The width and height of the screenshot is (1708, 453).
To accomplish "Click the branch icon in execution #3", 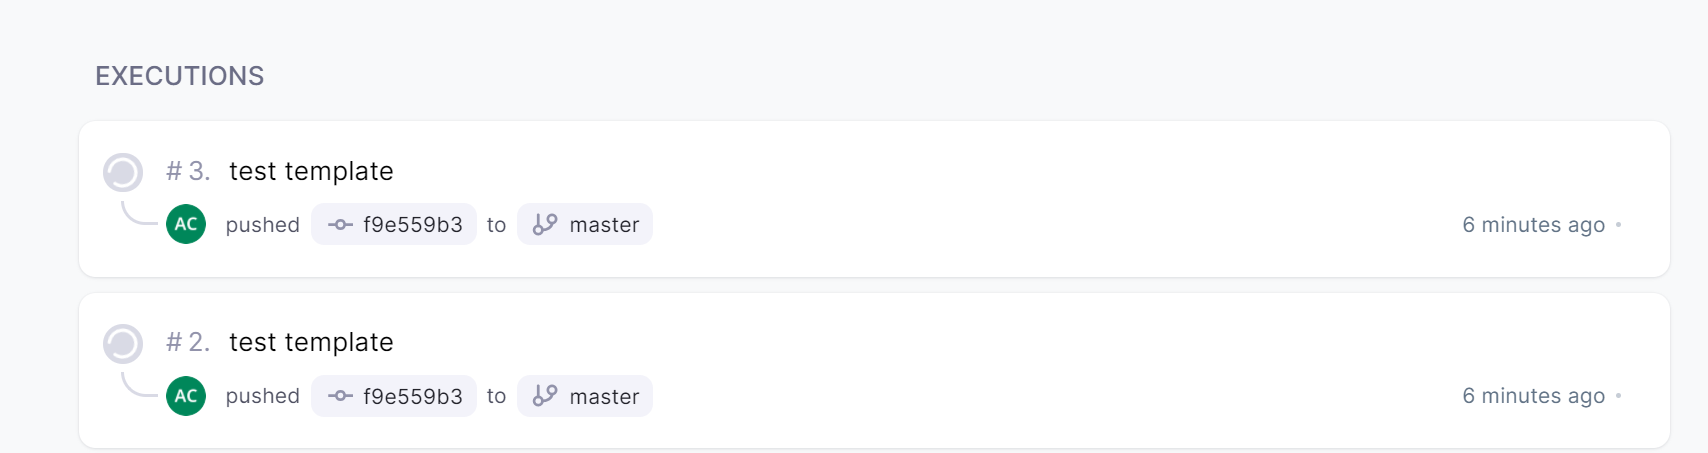I will (545, 224).
